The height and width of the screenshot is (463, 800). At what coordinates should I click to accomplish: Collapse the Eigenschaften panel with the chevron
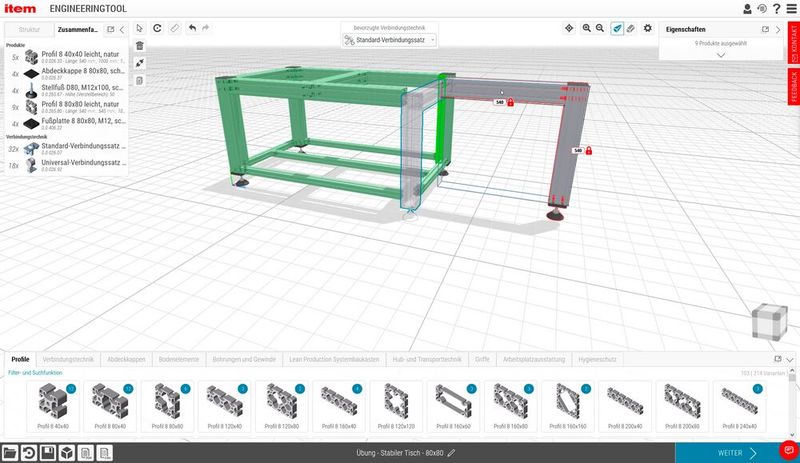(x=778, y=30)
